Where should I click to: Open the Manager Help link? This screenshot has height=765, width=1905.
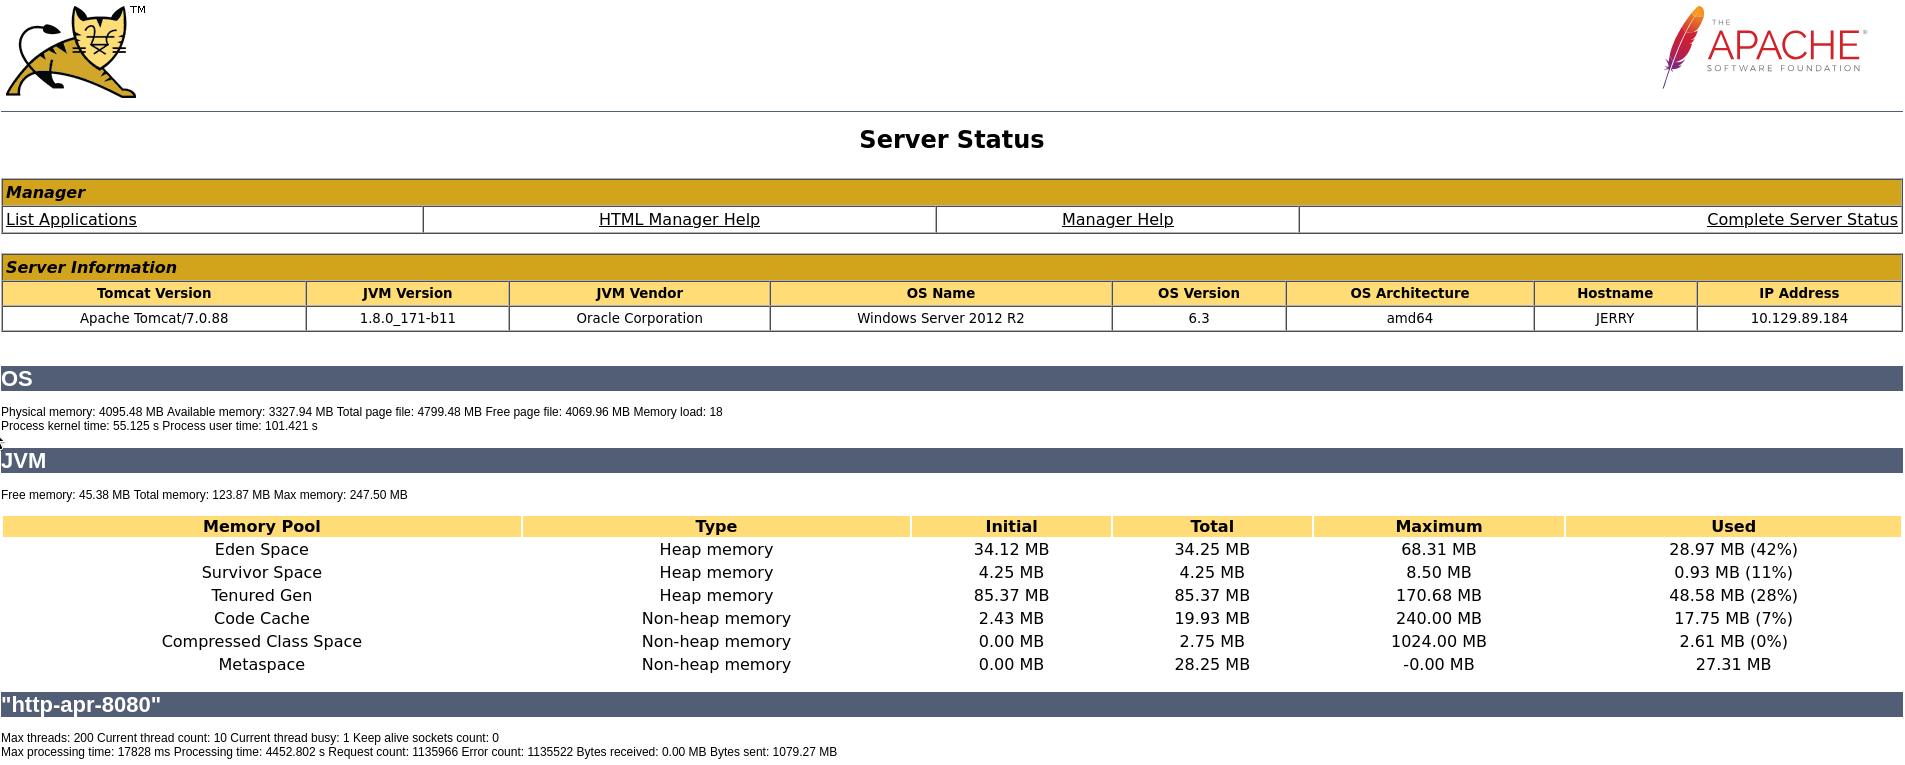click(1117, 220)
